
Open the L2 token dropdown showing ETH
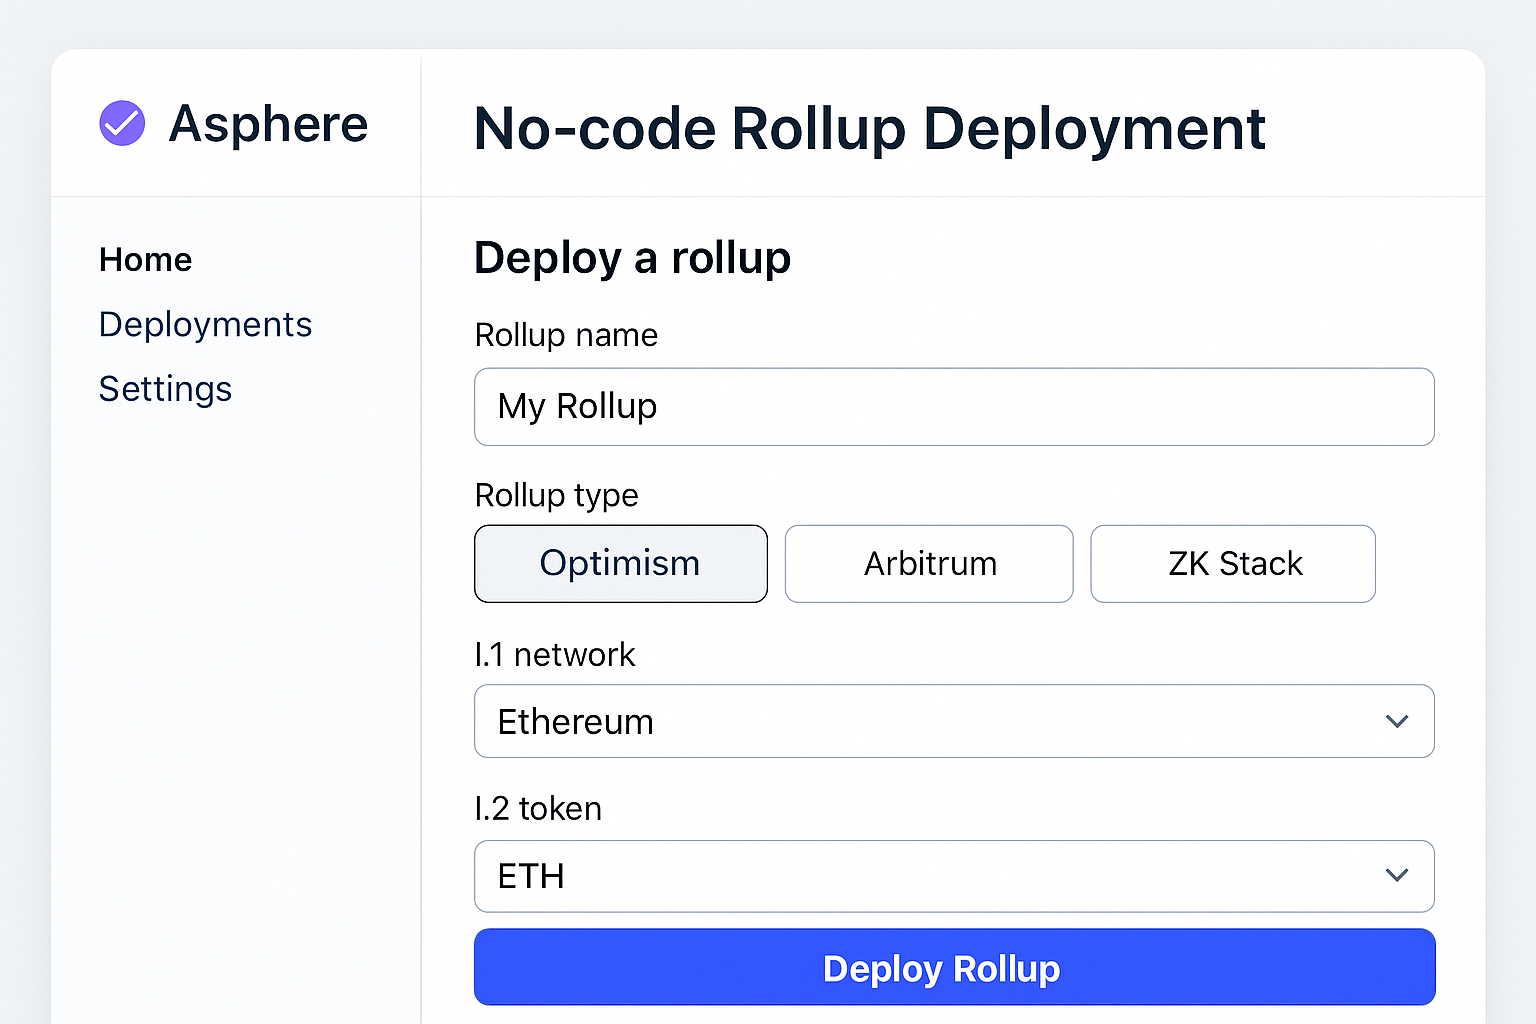click(x=954, y=877)
